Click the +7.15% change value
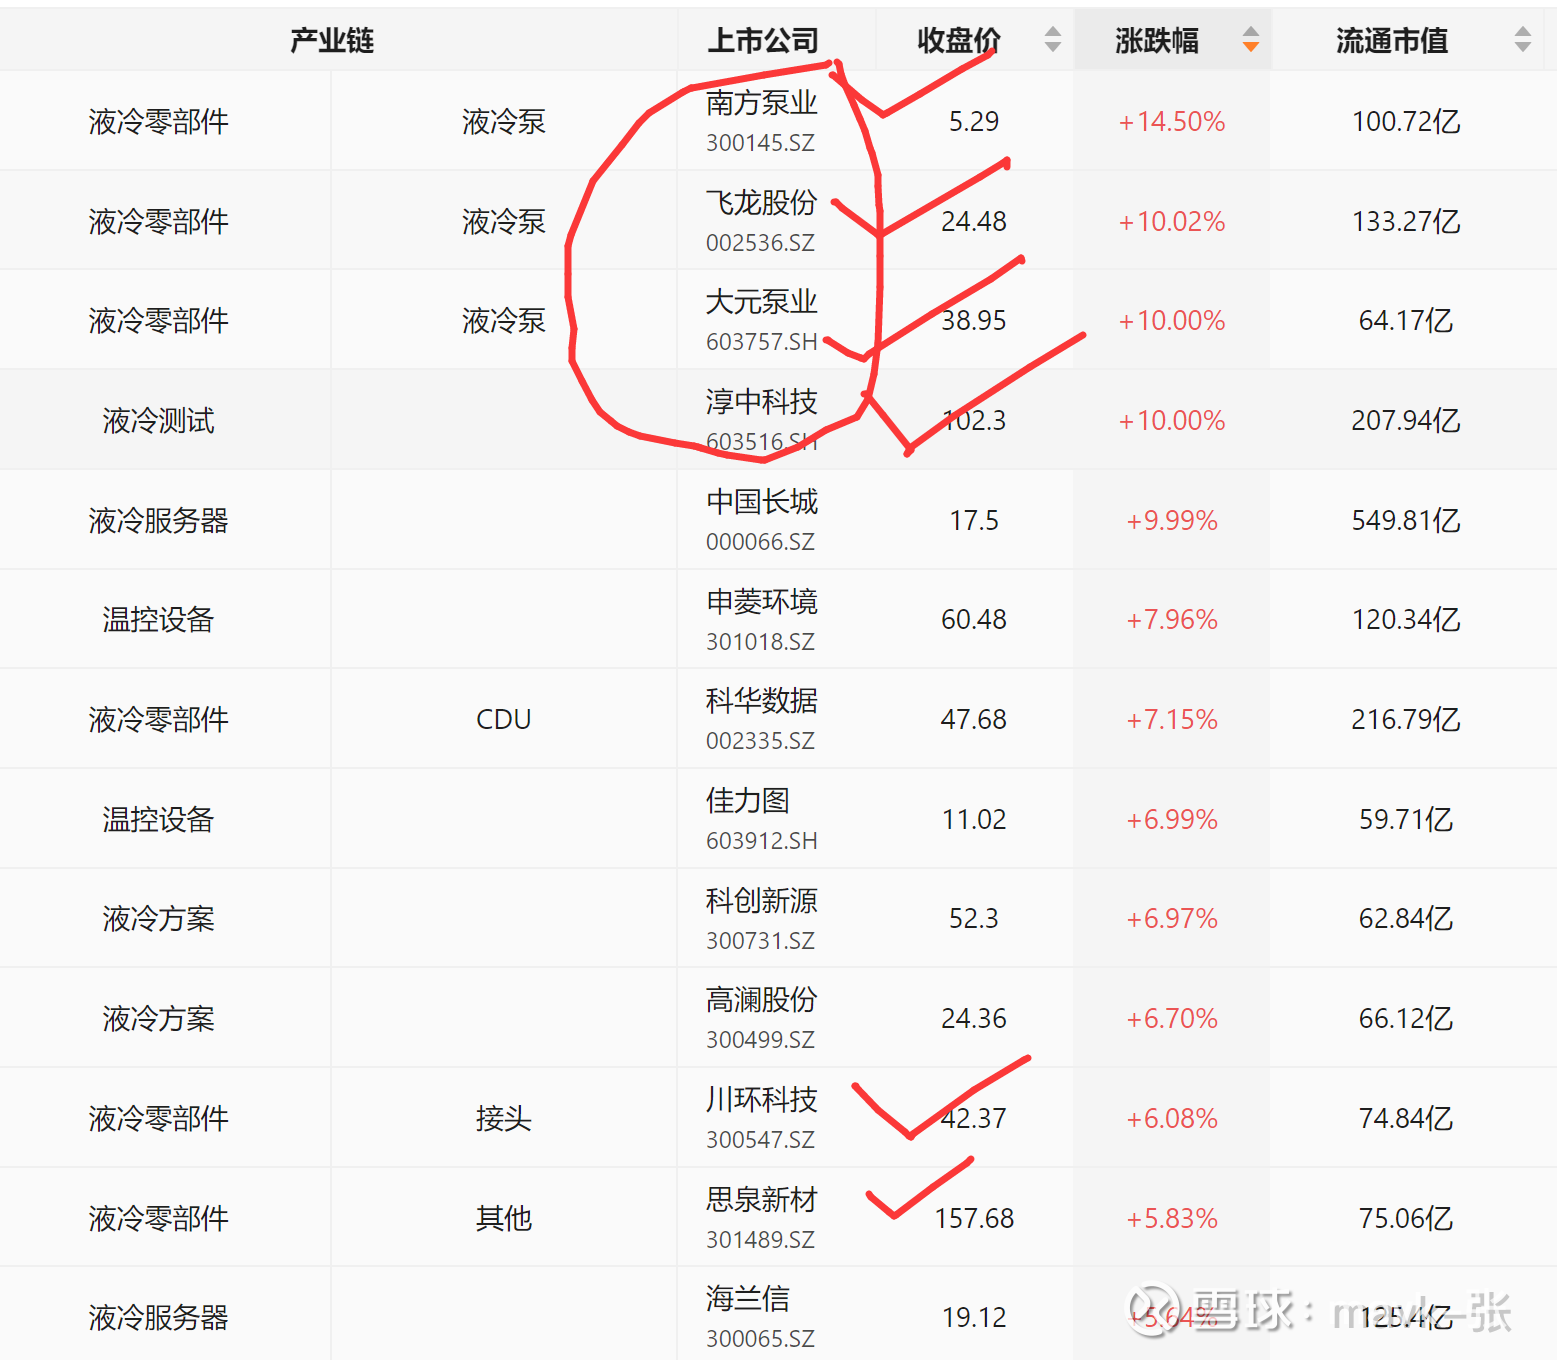The height and width of the screenshot is (1360, 1557). [x=1172, y=720]
